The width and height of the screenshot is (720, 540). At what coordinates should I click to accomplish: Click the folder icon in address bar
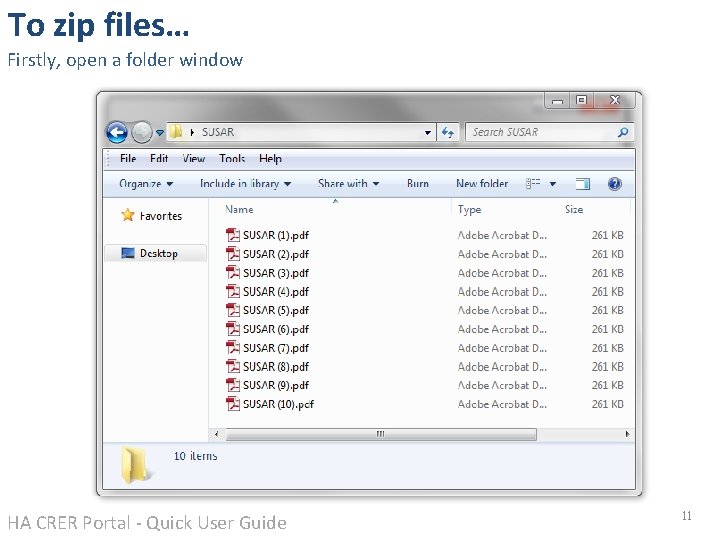tap(176, 132)
